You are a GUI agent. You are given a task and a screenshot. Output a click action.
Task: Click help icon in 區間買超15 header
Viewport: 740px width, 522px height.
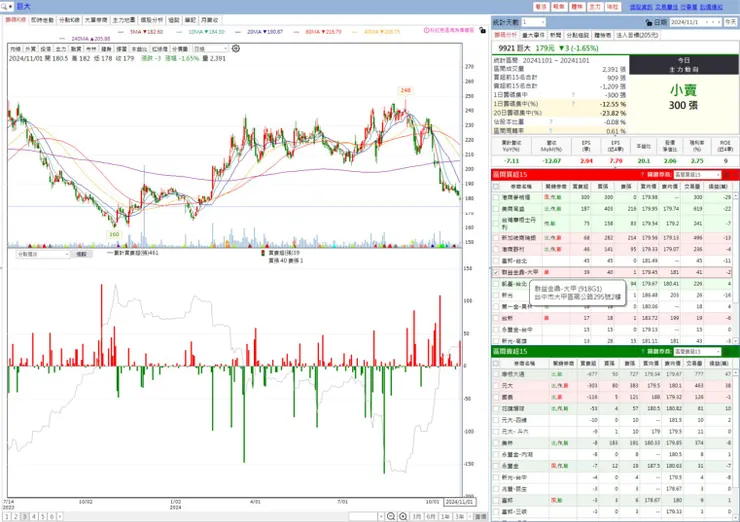(642, 175)
